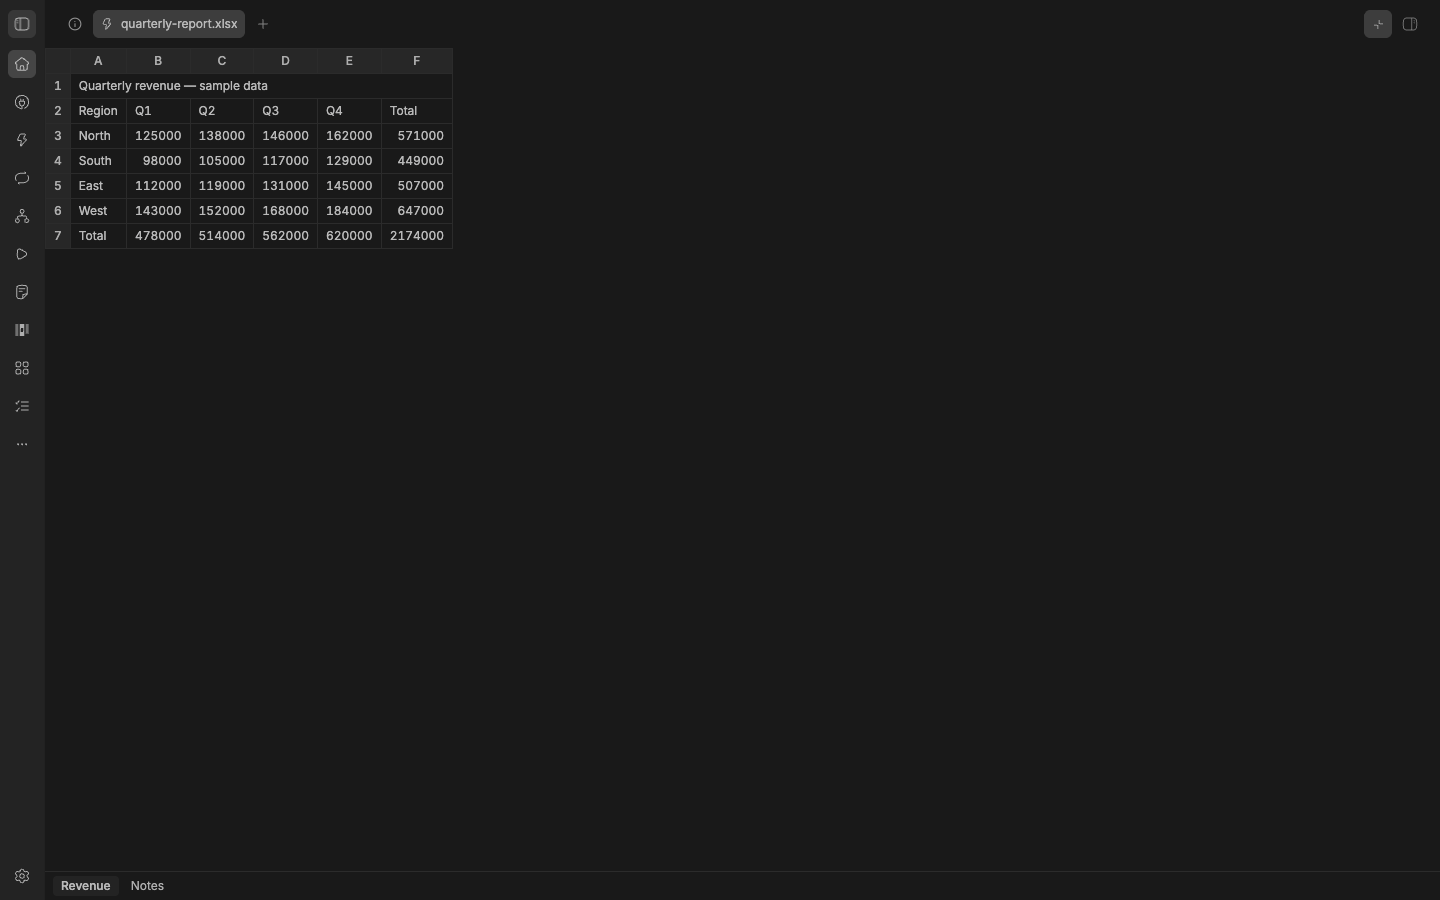Click the 'Quarterly revenue — sample data' cell
1440x900 pixels.
point(262,86)
